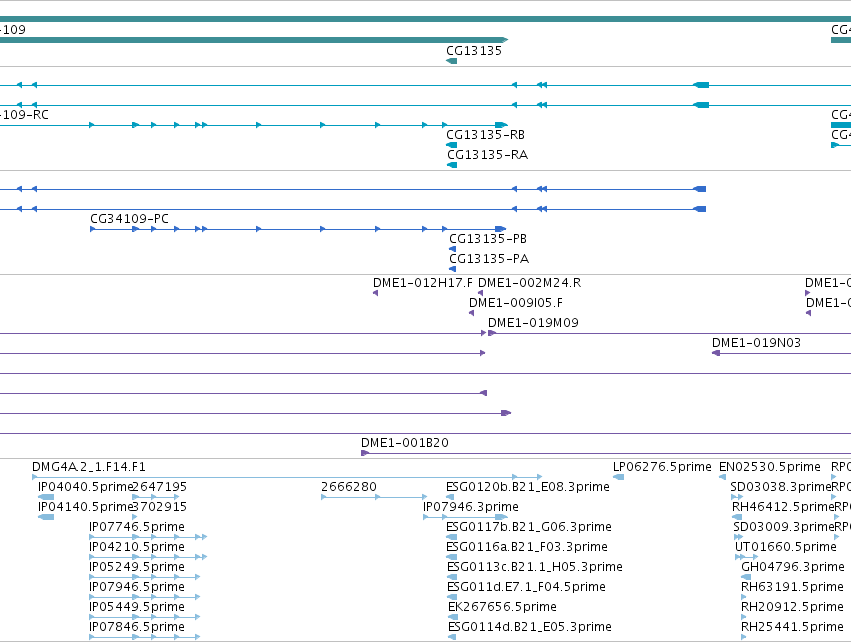Image resolution: width=851 pixels, height=642 pixels.
Task: Click the RH20912.5prime label
Action: pyautogui.click(x=792, y=607)
